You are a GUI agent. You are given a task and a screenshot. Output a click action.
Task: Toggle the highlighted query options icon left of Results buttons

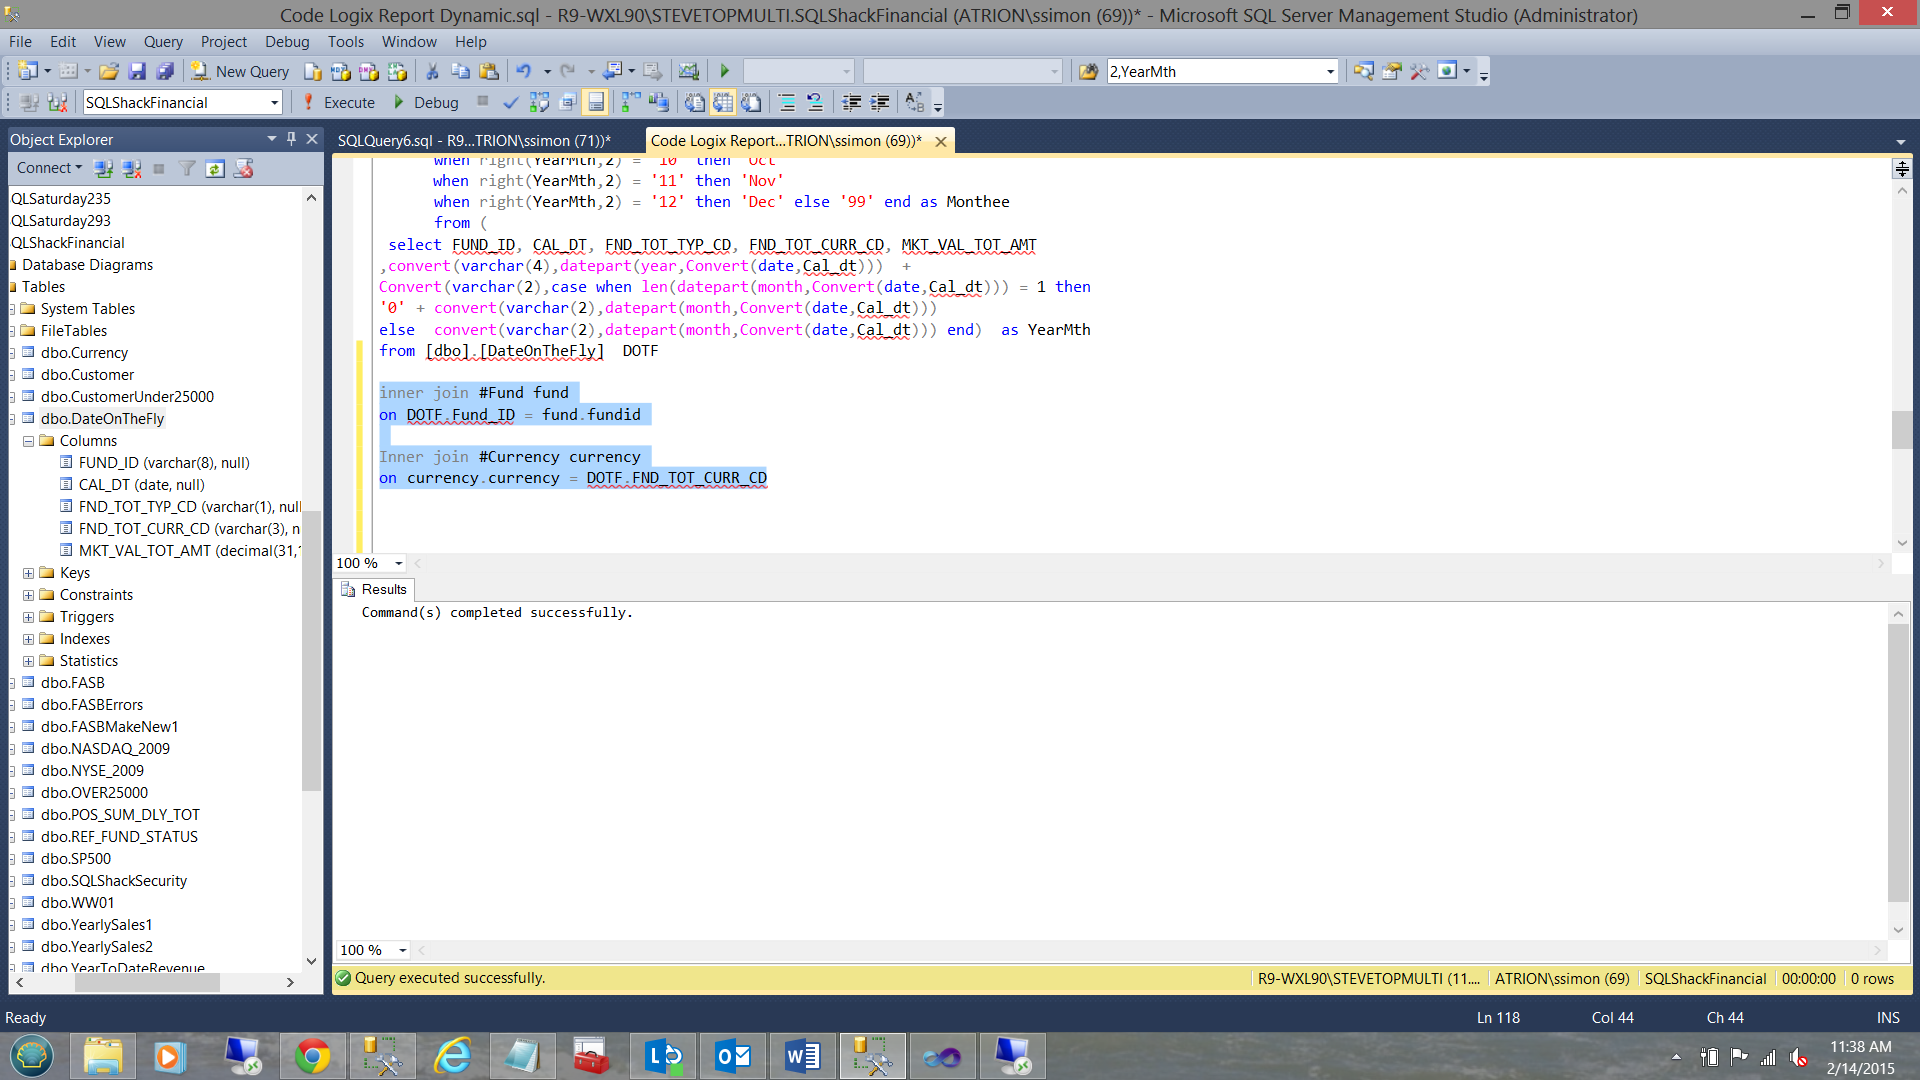[596, 102]
